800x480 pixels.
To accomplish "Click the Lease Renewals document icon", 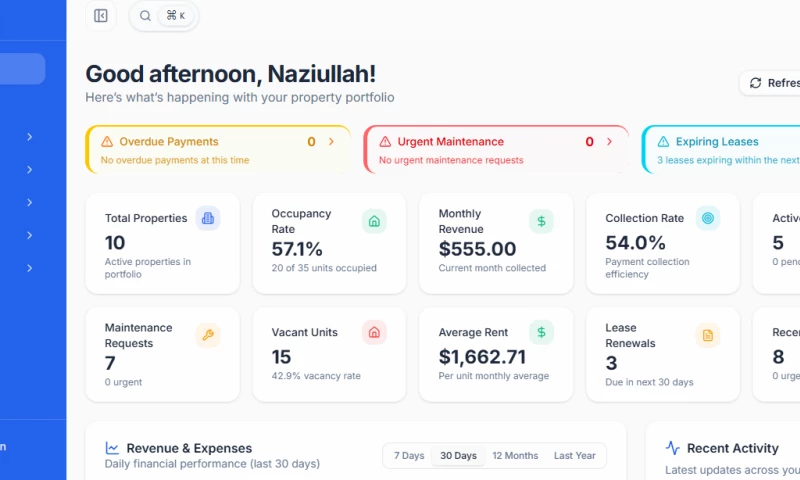I will click(x=708, y=336).
